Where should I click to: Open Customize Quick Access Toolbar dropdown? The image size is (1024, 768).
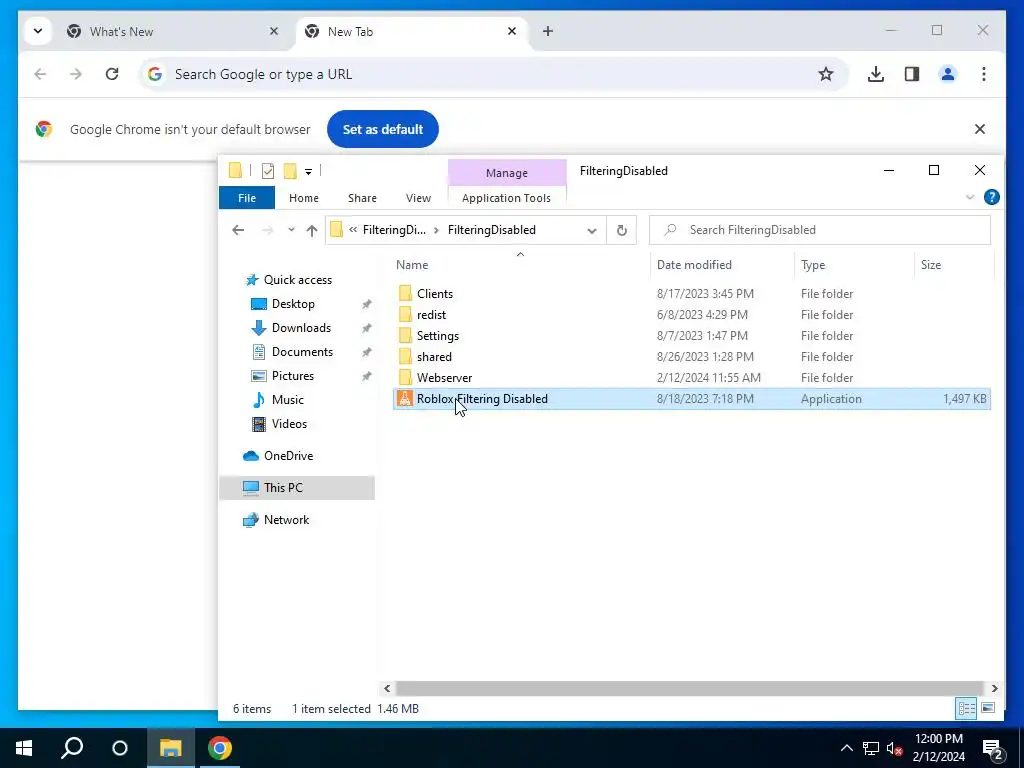308,172
